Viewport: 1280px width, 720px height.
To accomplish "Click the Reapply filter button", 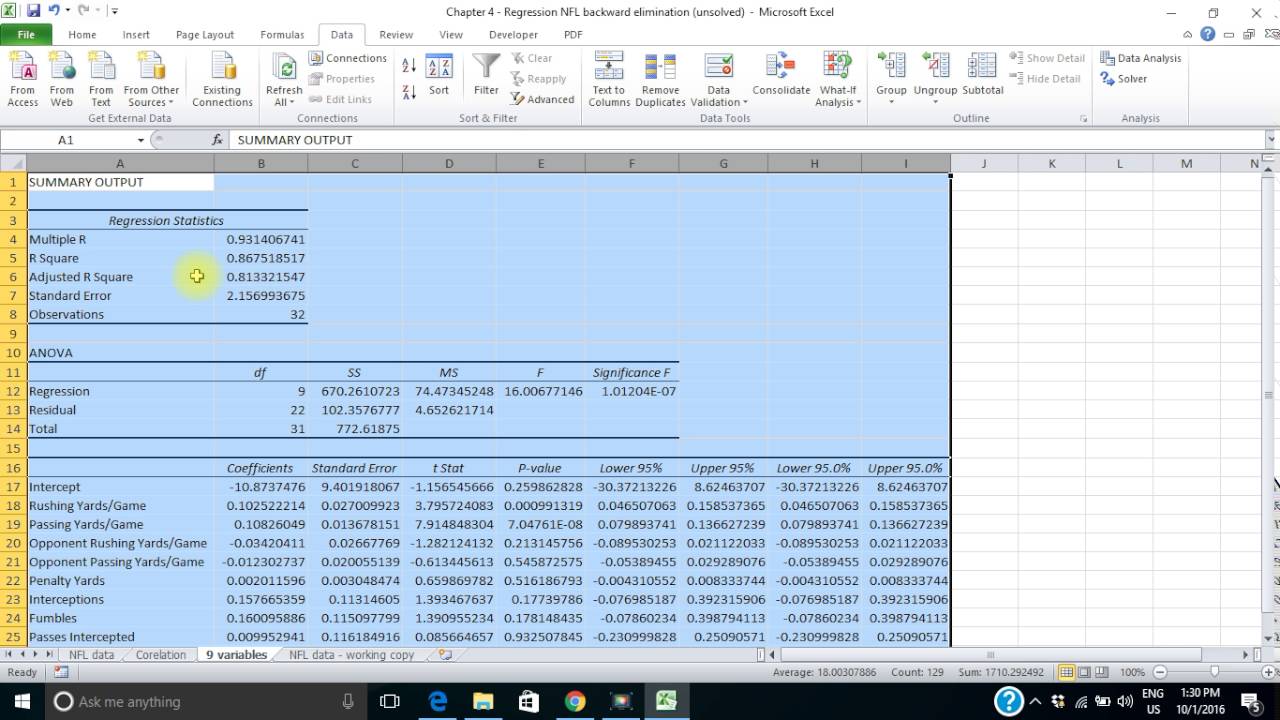I will pos(538,79).
